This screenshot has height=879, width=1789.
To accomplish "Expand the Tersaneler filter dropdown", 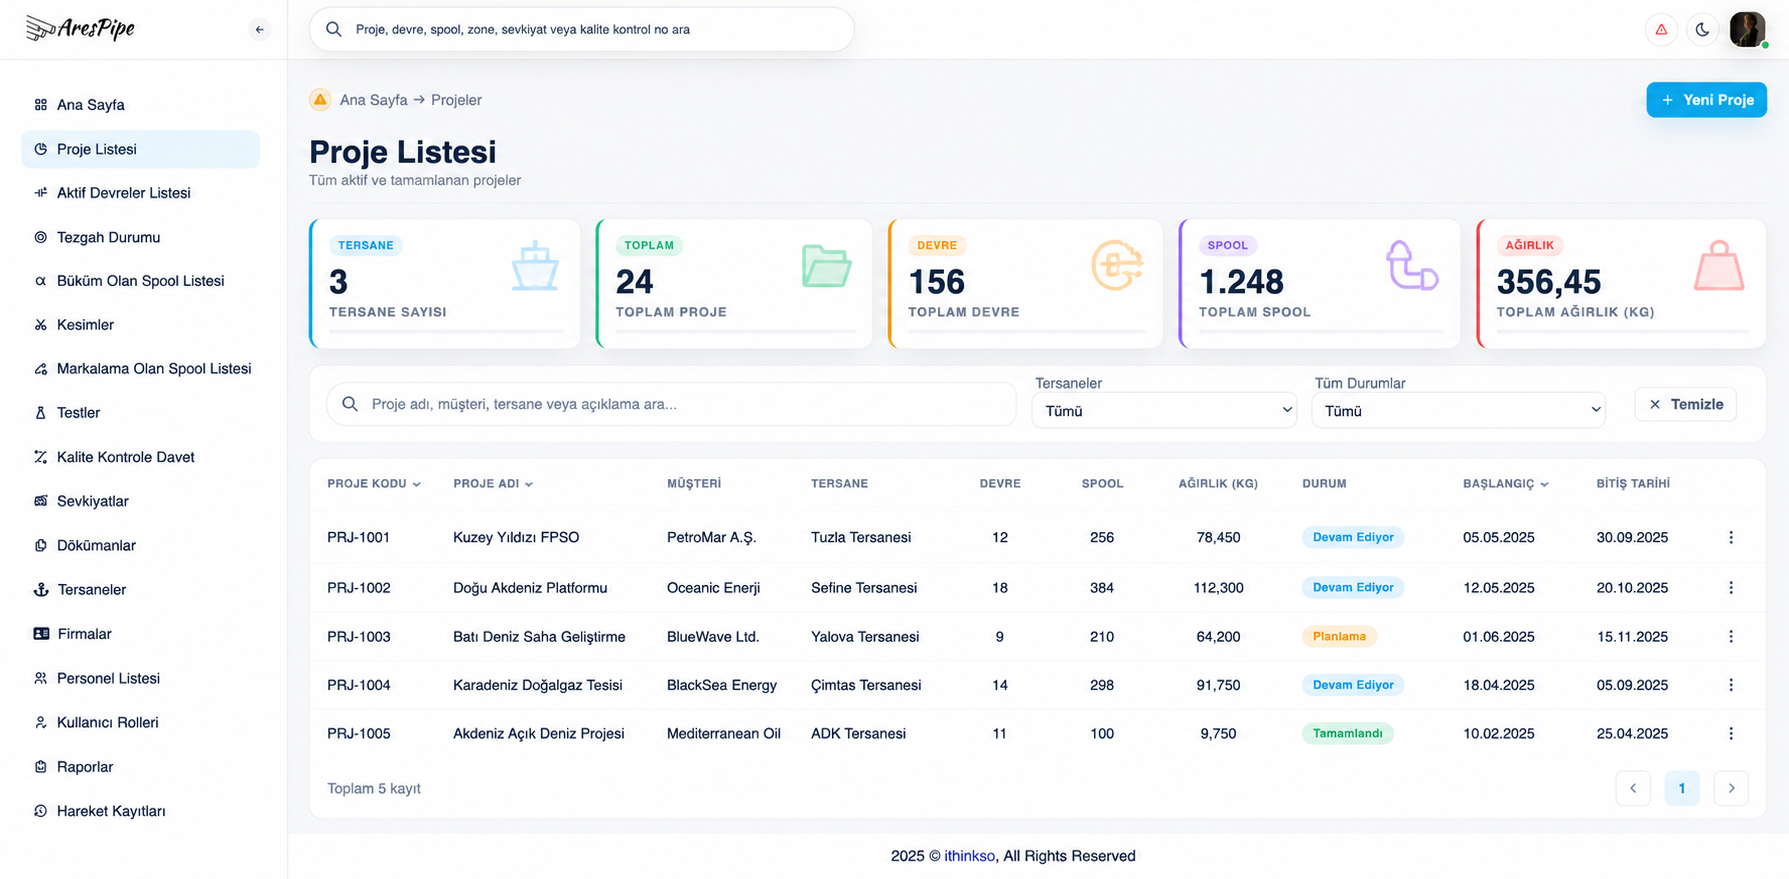I will coord(1164,411).
